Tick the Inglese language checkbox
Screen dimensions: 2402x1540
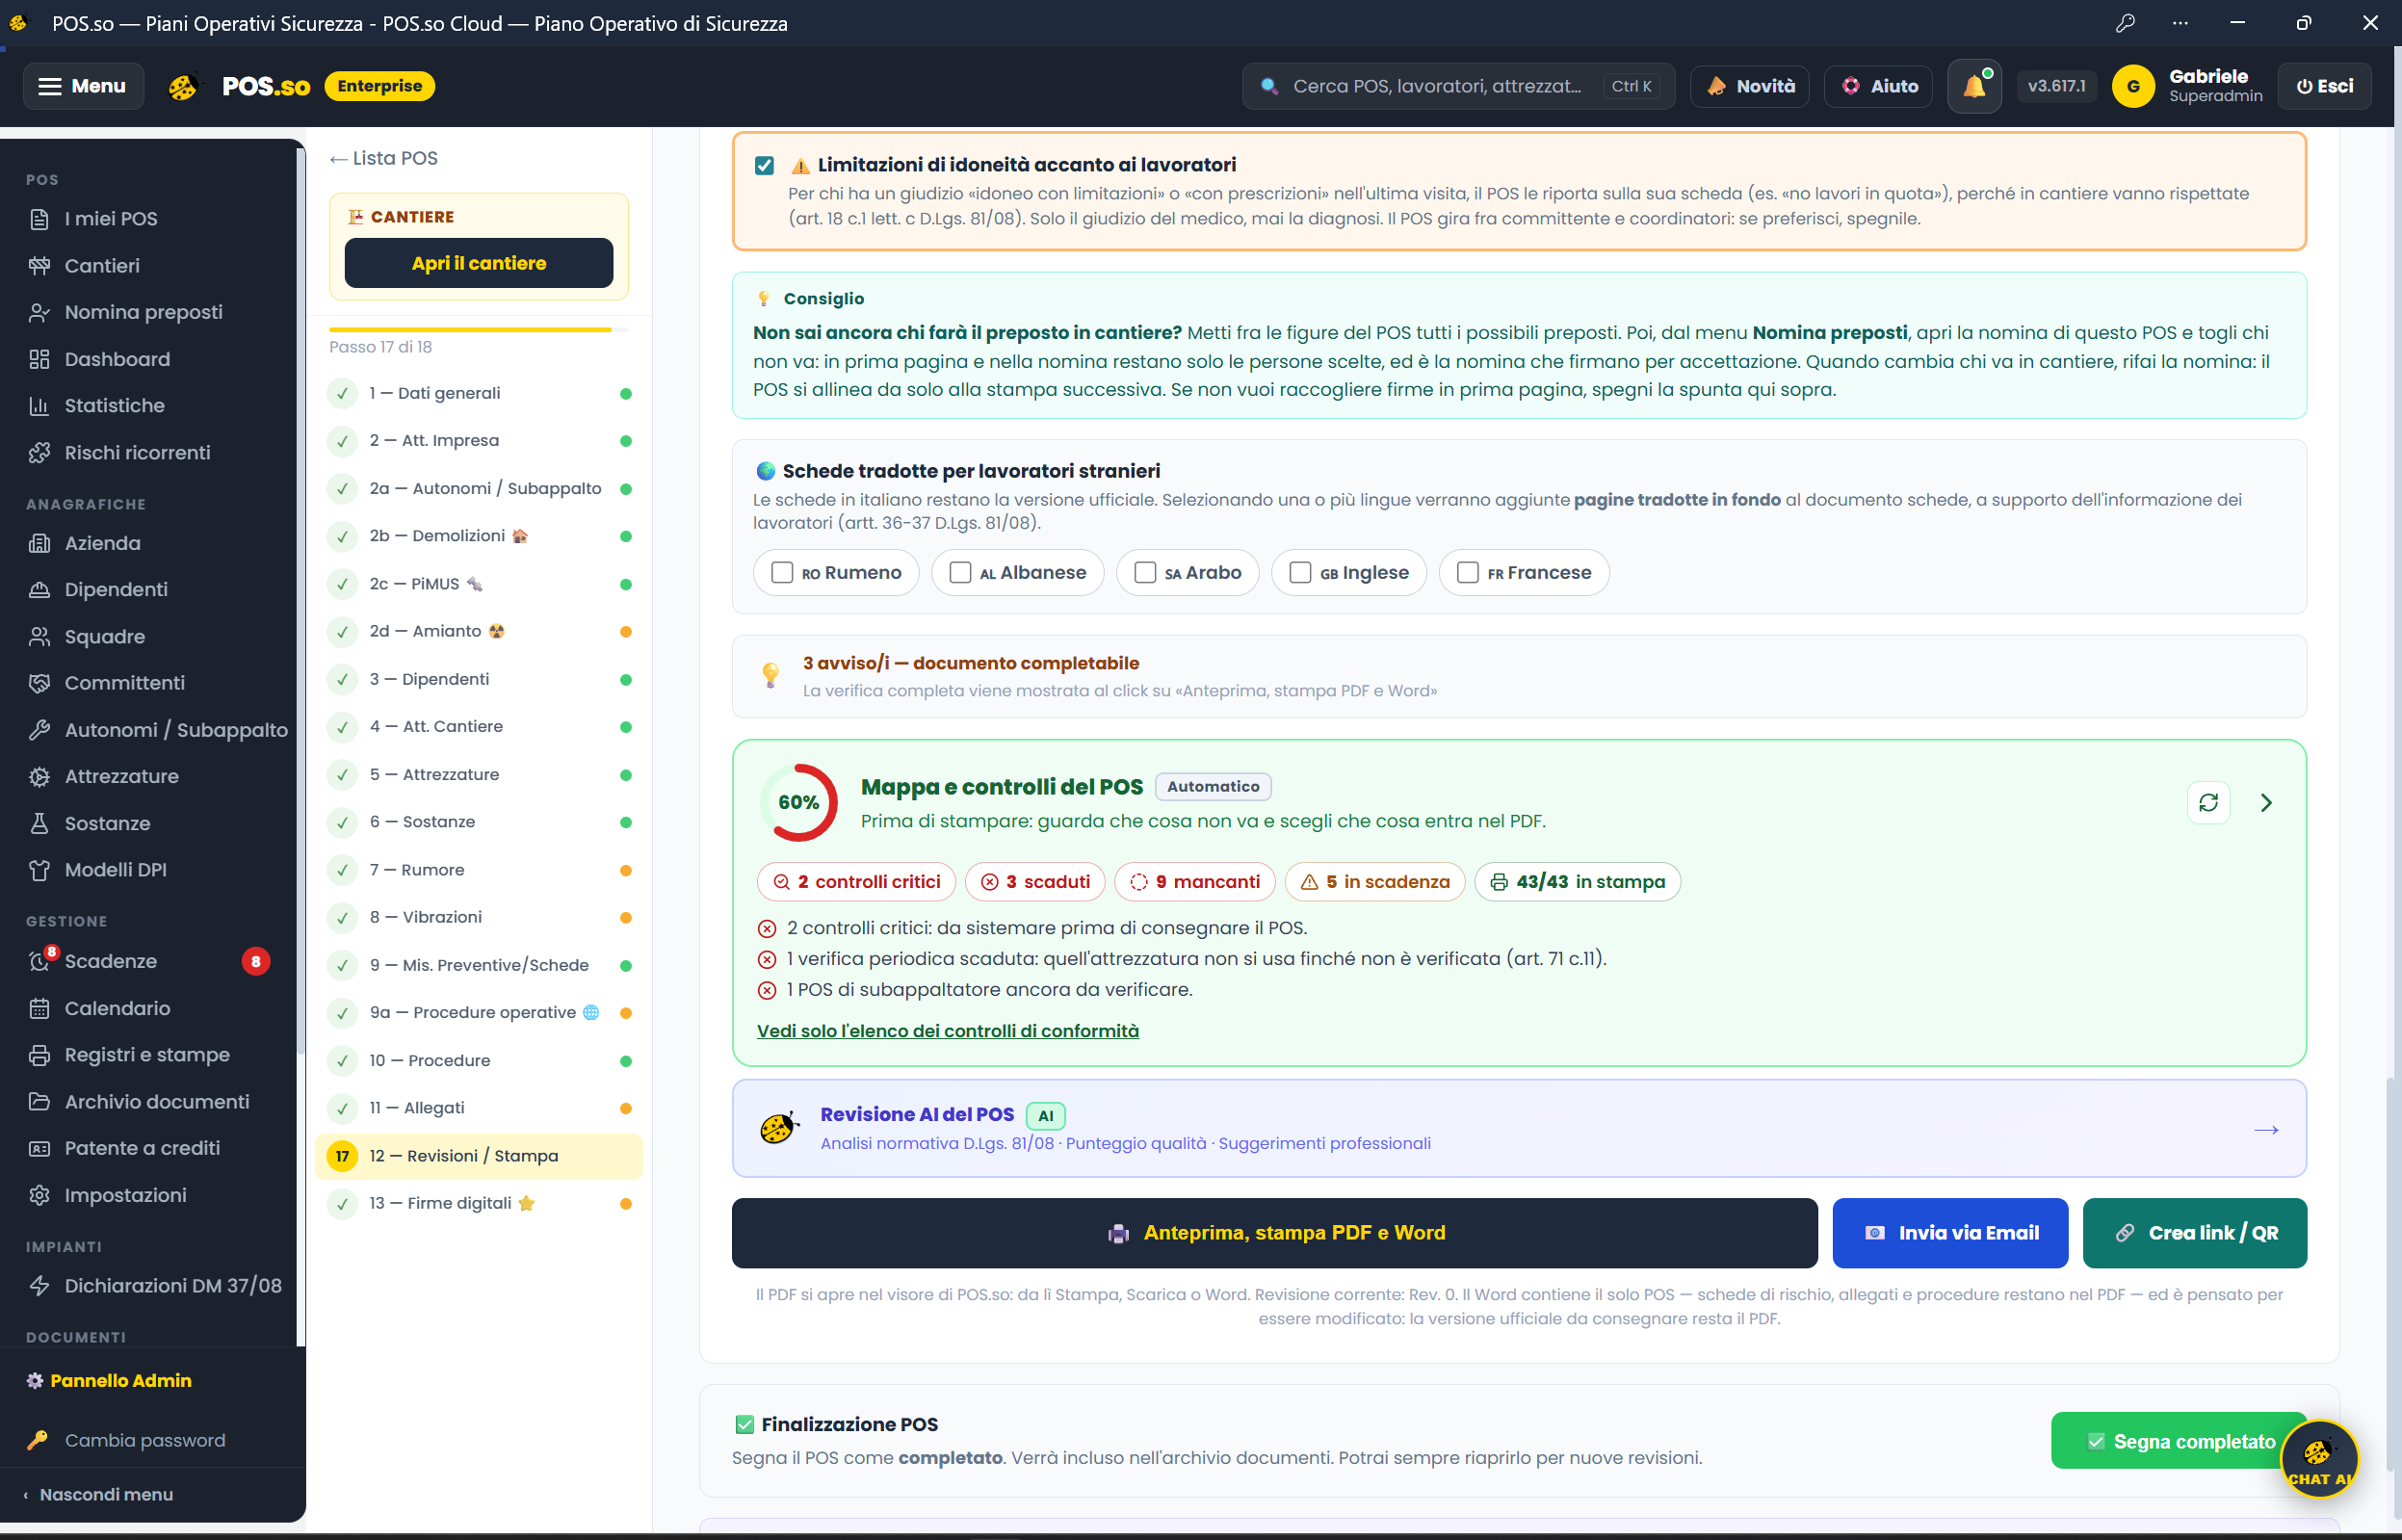click(x=1300, y=572)
